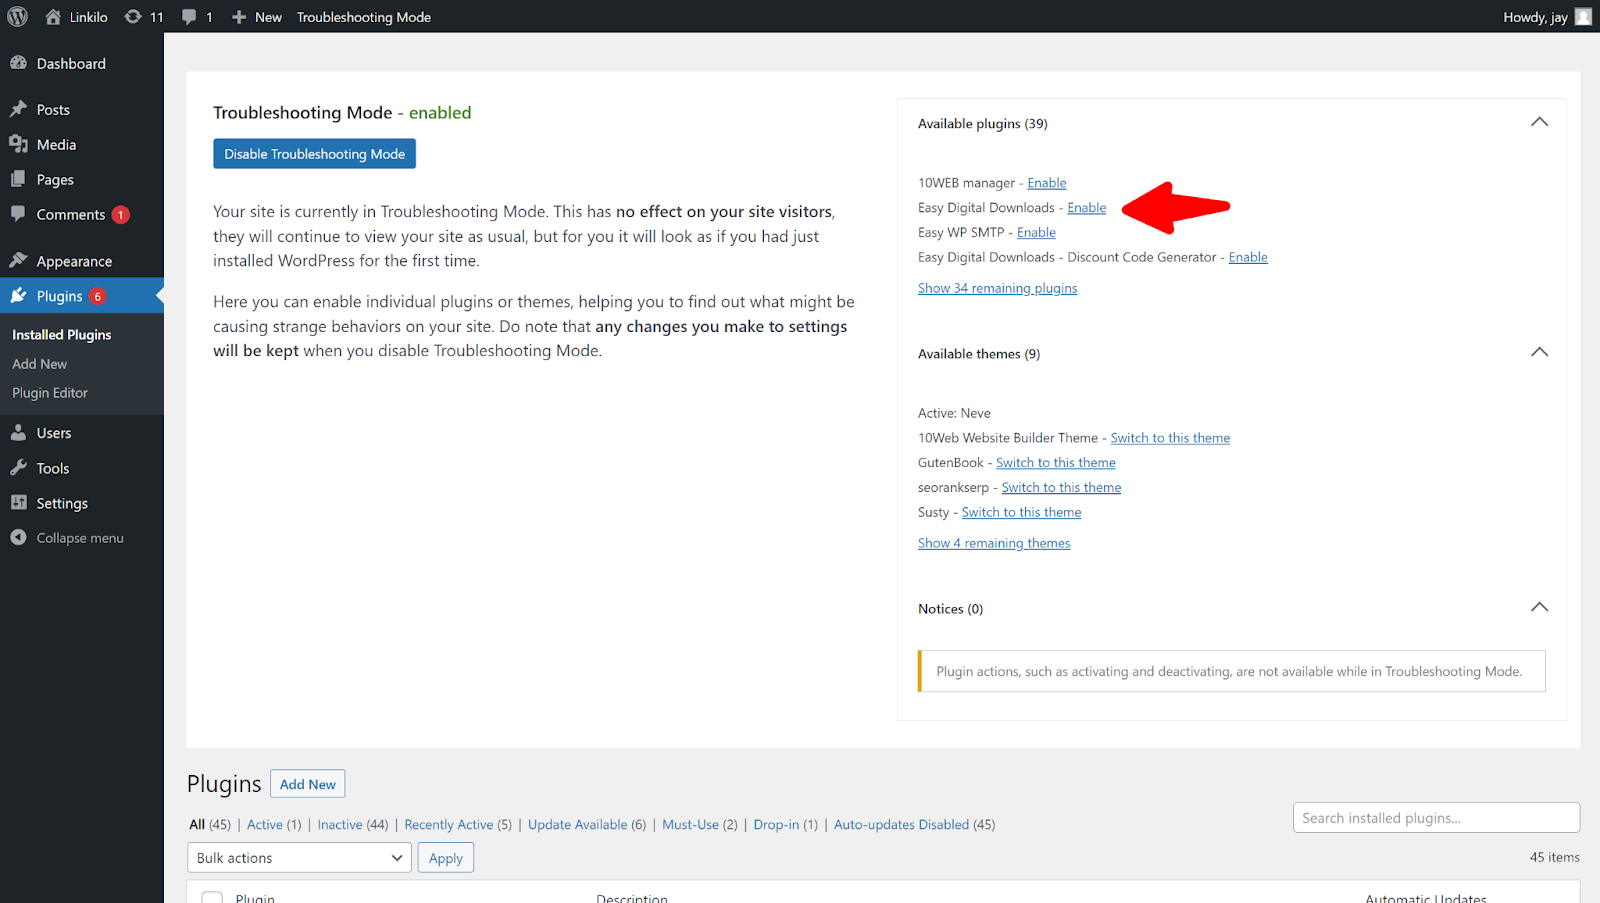Image resolution: width=1600 pixels, height=903 pixels.
Task: Click the sidebar Comments bubble icon
Action: pyautogui.click(x=18, y=214)
